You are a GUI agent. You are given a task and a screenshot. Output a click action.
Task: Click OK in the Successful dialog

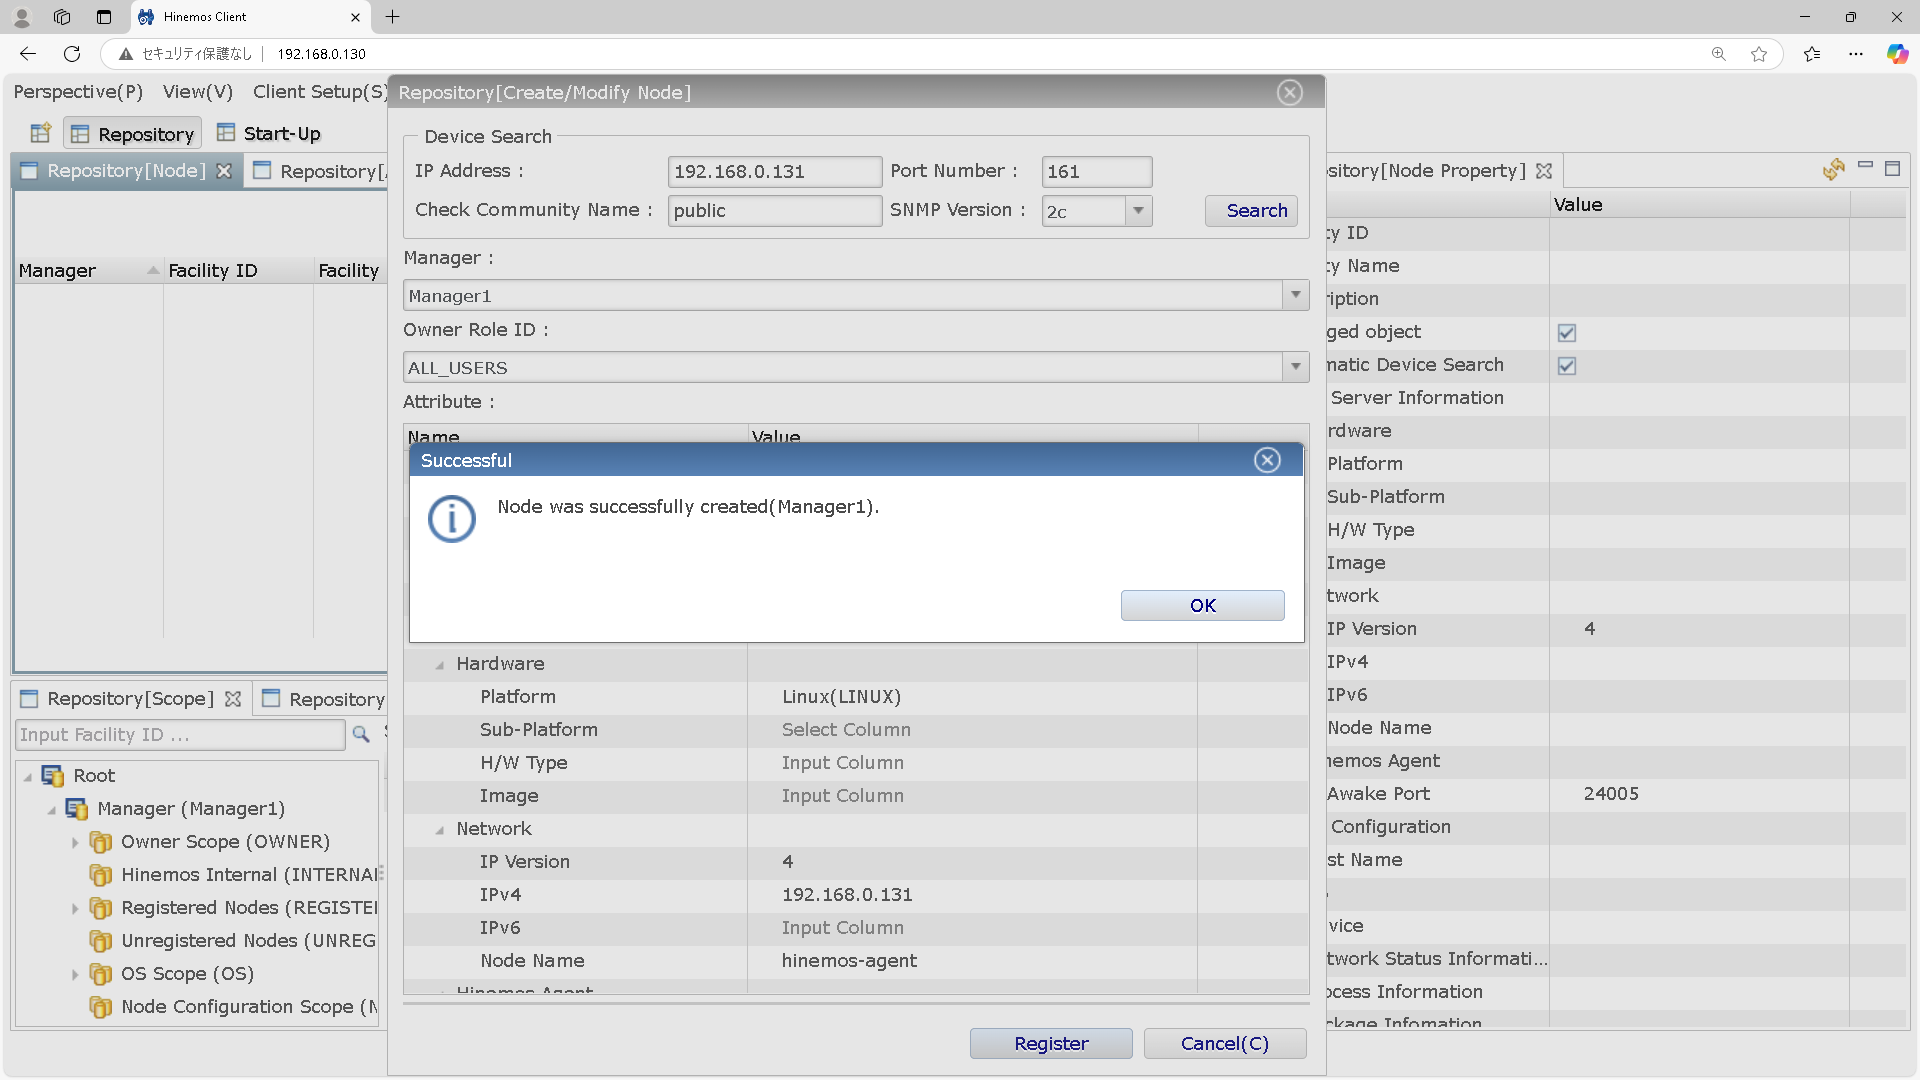point(1202,605)
